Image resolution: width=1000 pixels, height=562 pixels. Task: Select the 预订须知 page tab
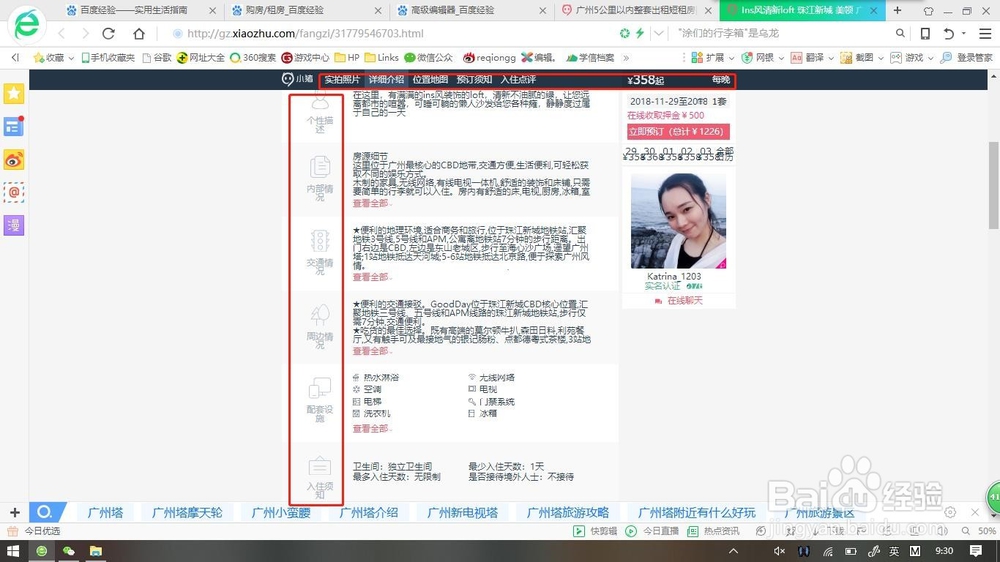pos(474,80)
